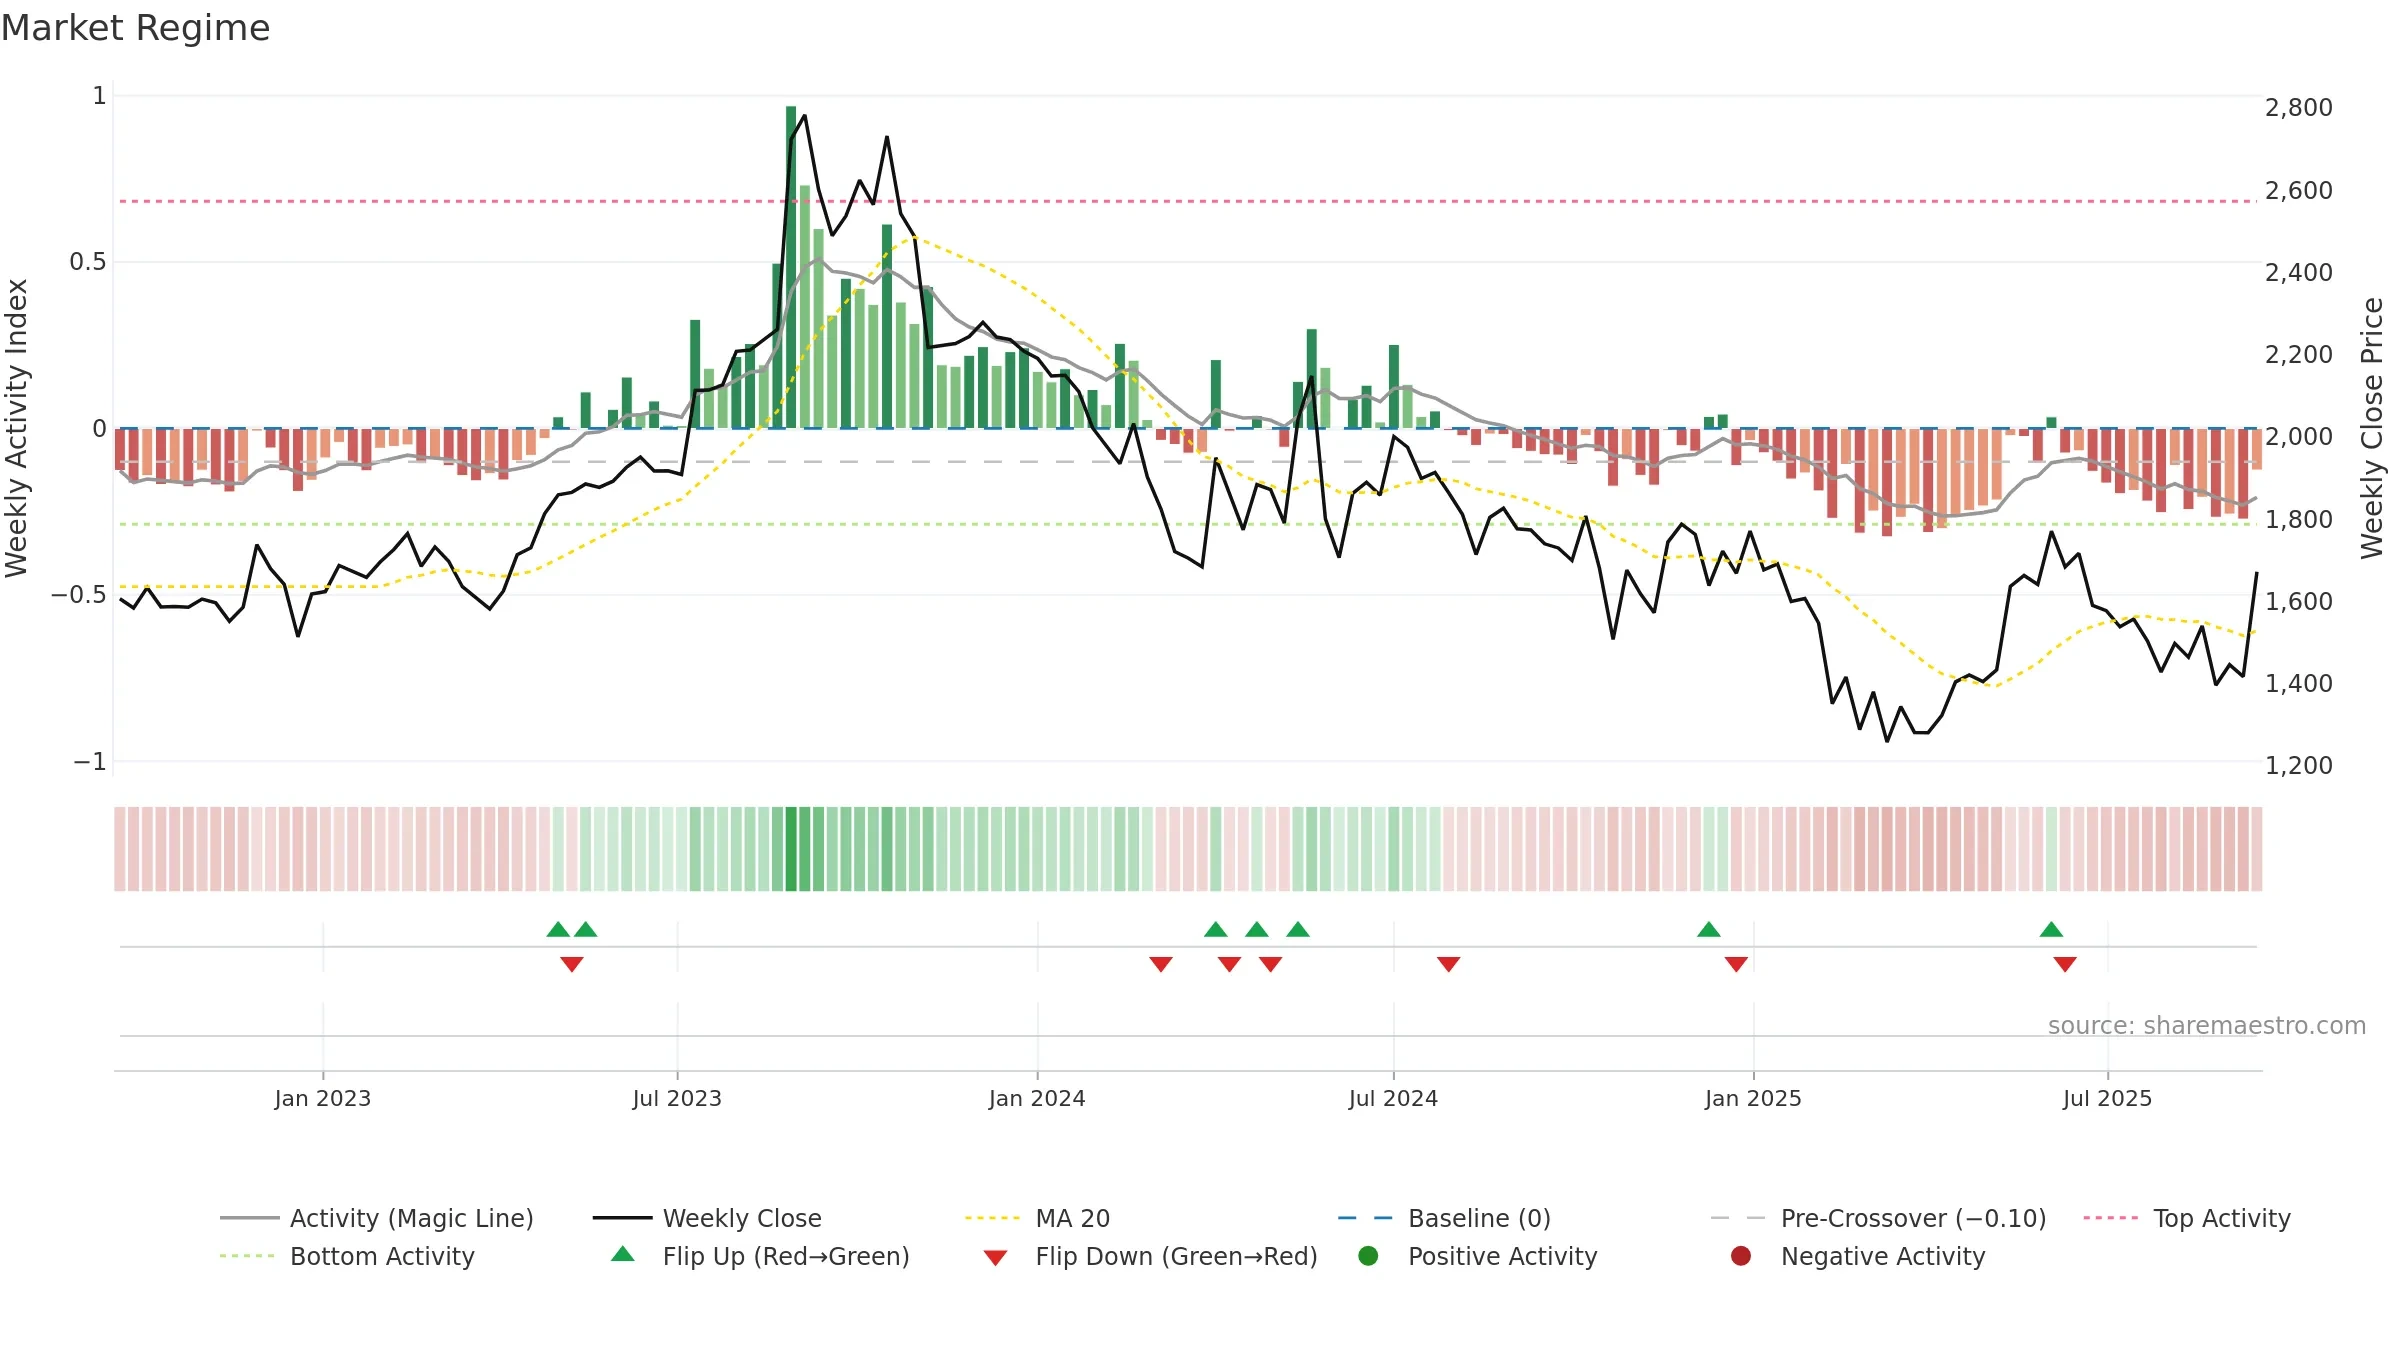Toggle the Bottom Activity legend entry
The image size is (2400, 1350).
347,1256
